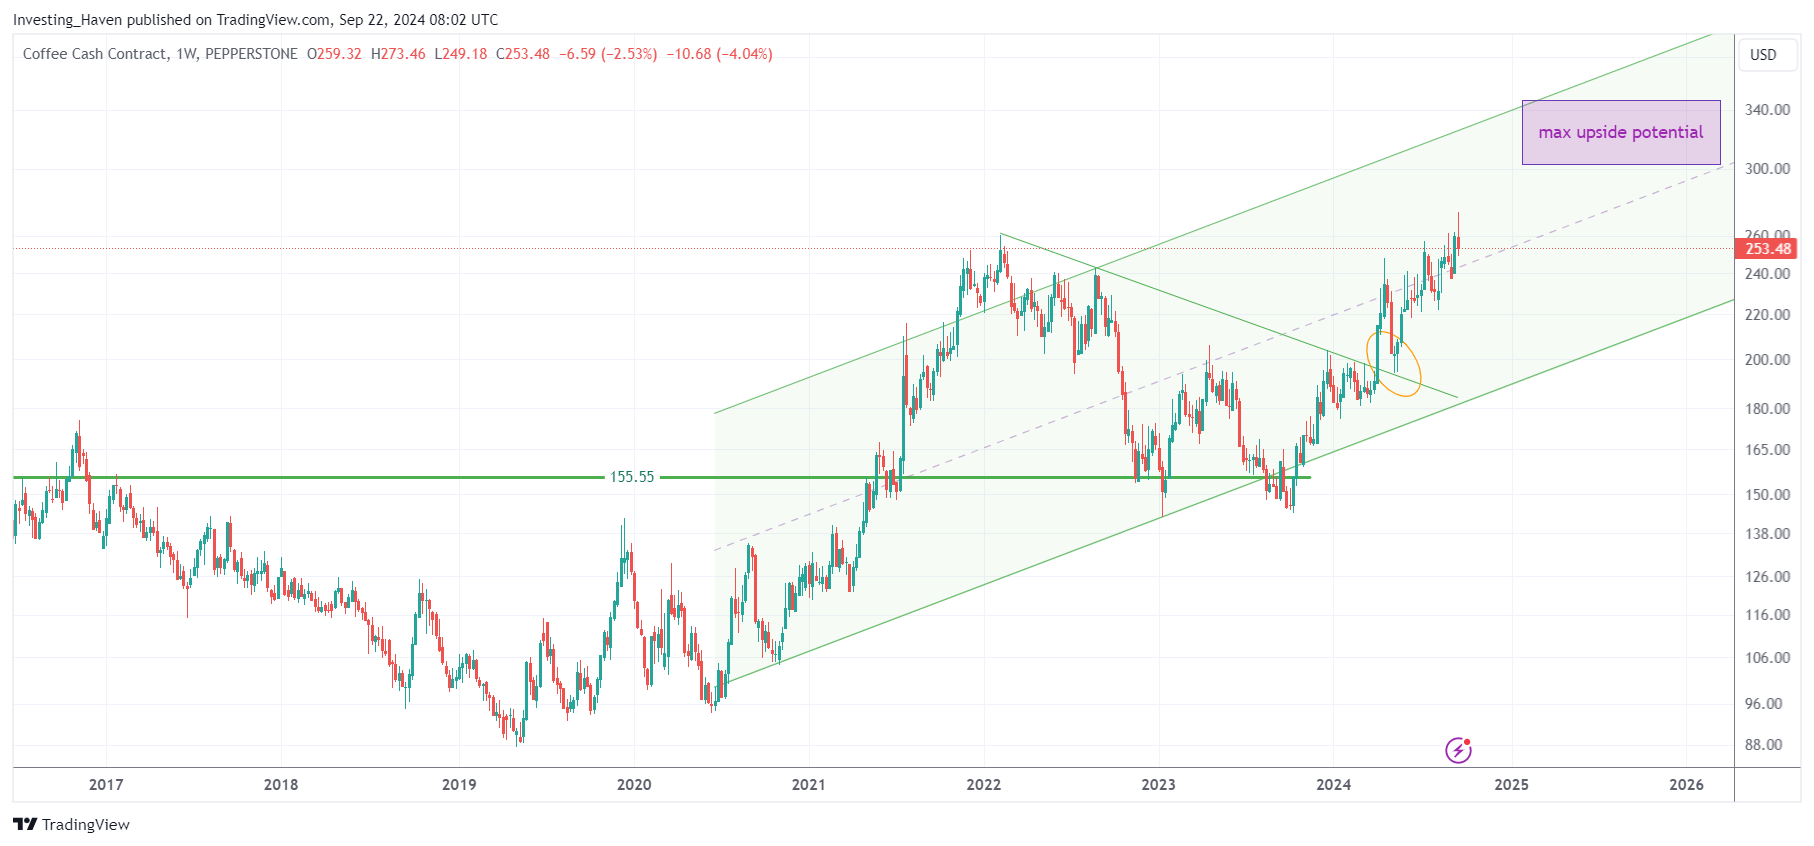Screen dimensions: 1814x846
Task: Click the 165.00 price axis label
Action: [1767, 450]
